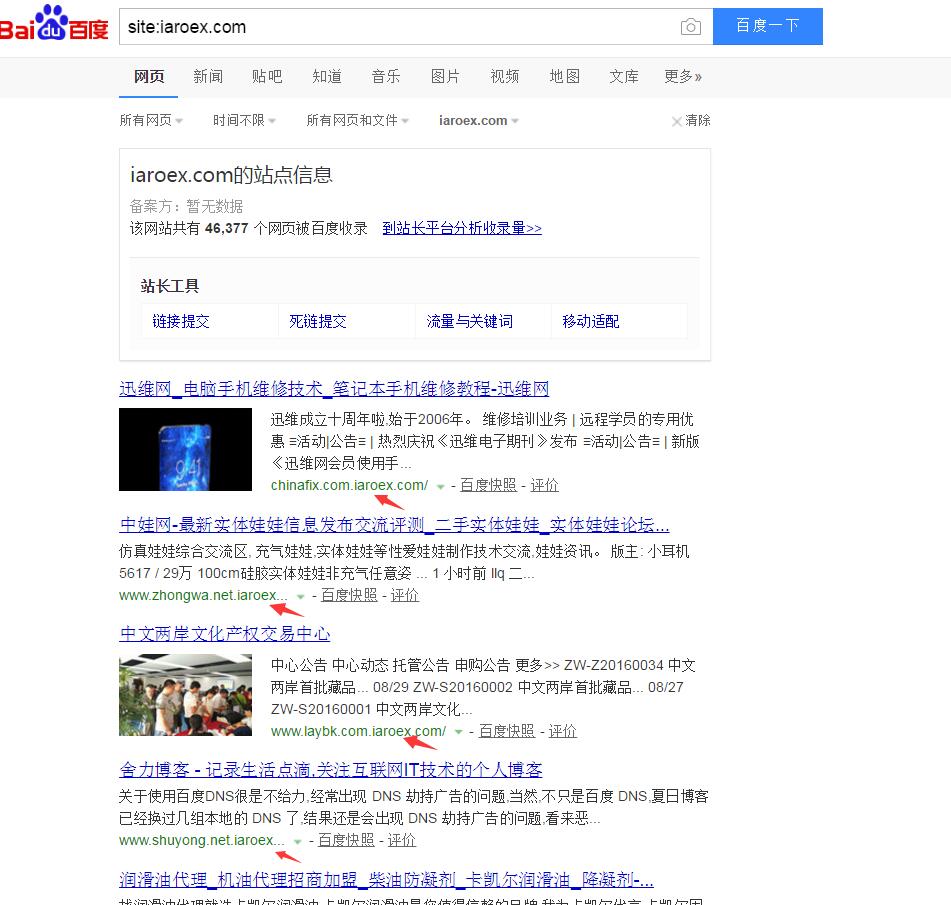Switch to the 新闻 news tab
The width and height of the screenshot is (951, 905).
pos(208,77)
